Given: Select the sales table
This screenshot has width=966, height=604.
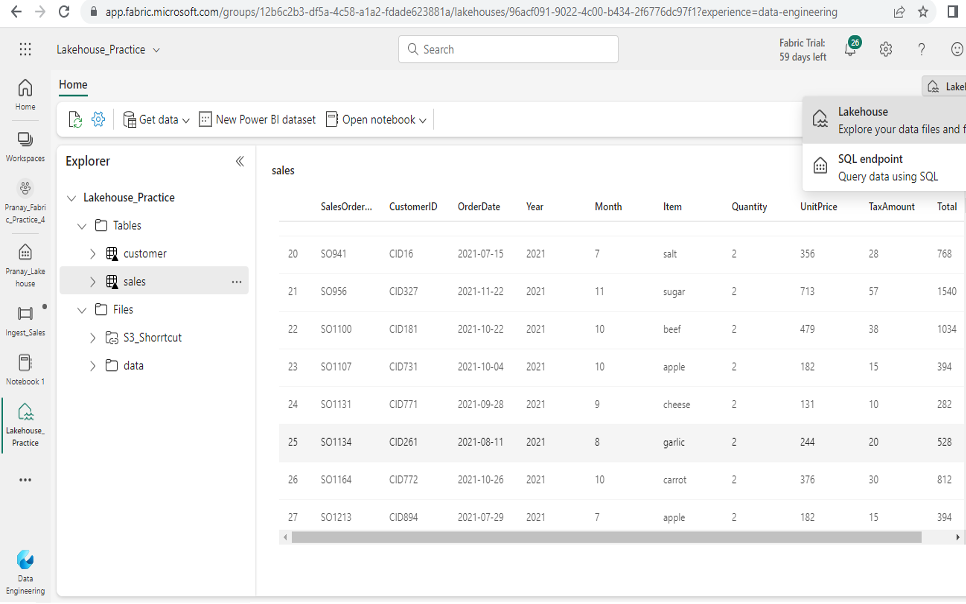Looking at the screenshot, I should [x=134, y=282].
